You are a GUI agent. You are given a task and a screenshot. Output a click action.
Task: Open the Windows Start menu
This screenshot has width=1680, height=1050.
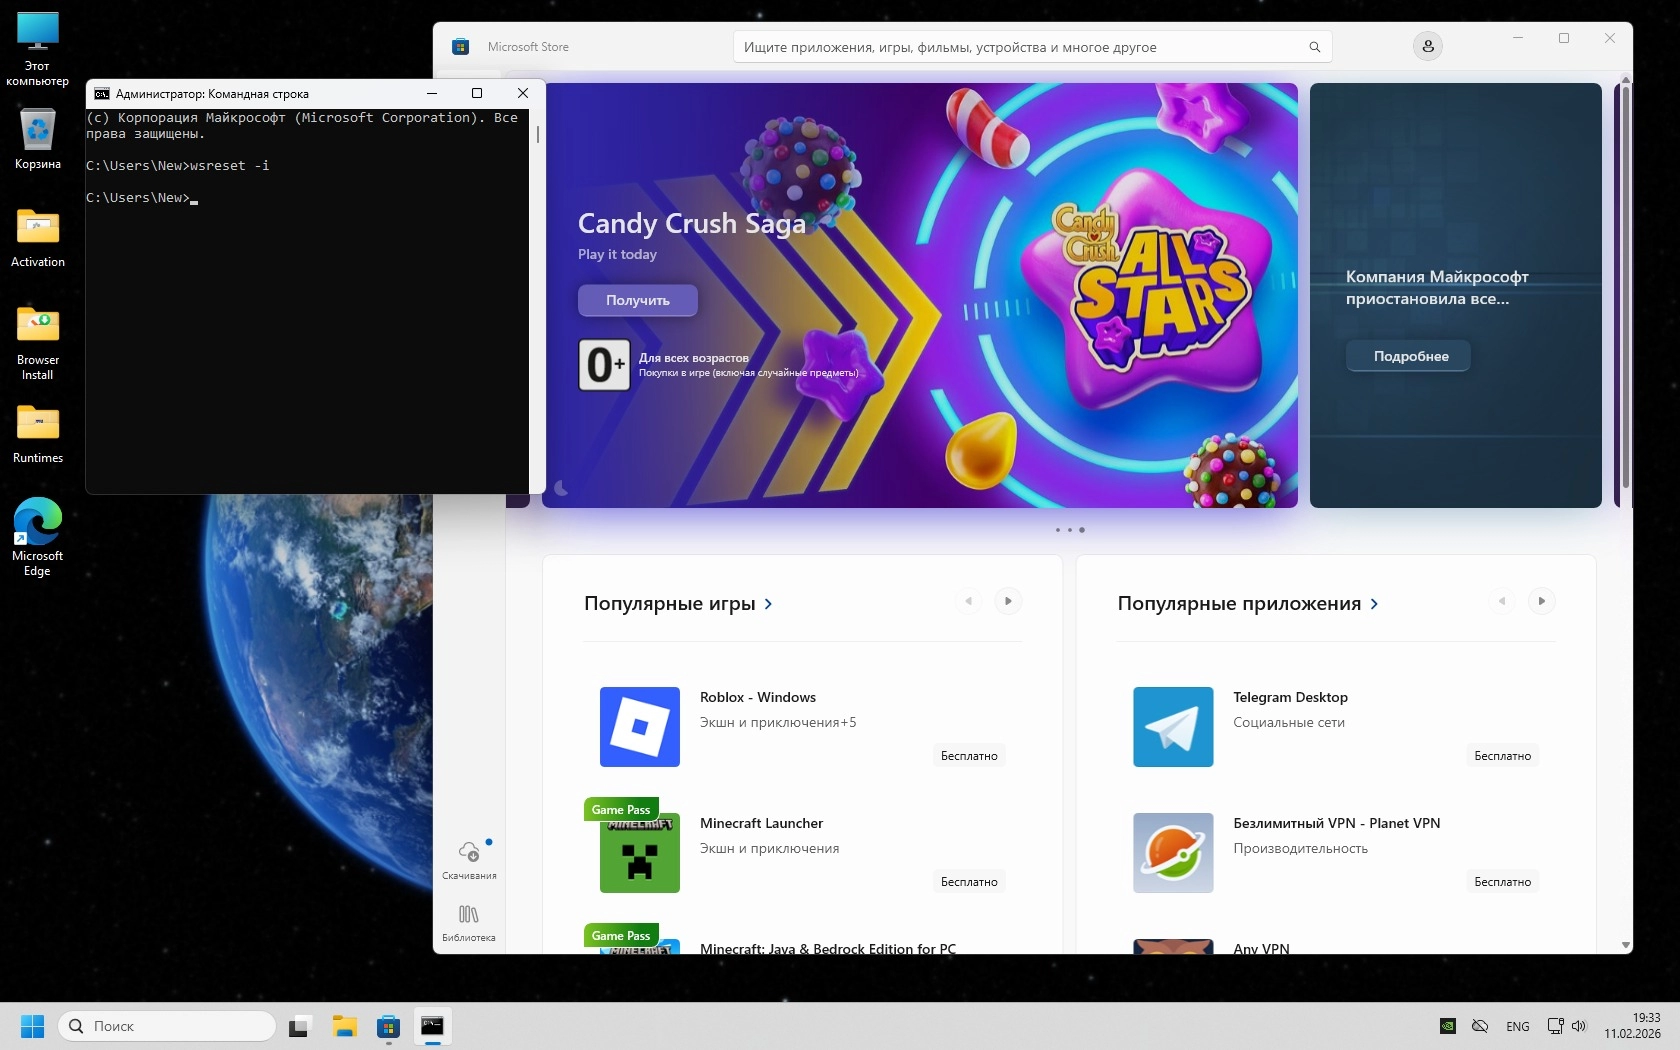[33, 1026]
